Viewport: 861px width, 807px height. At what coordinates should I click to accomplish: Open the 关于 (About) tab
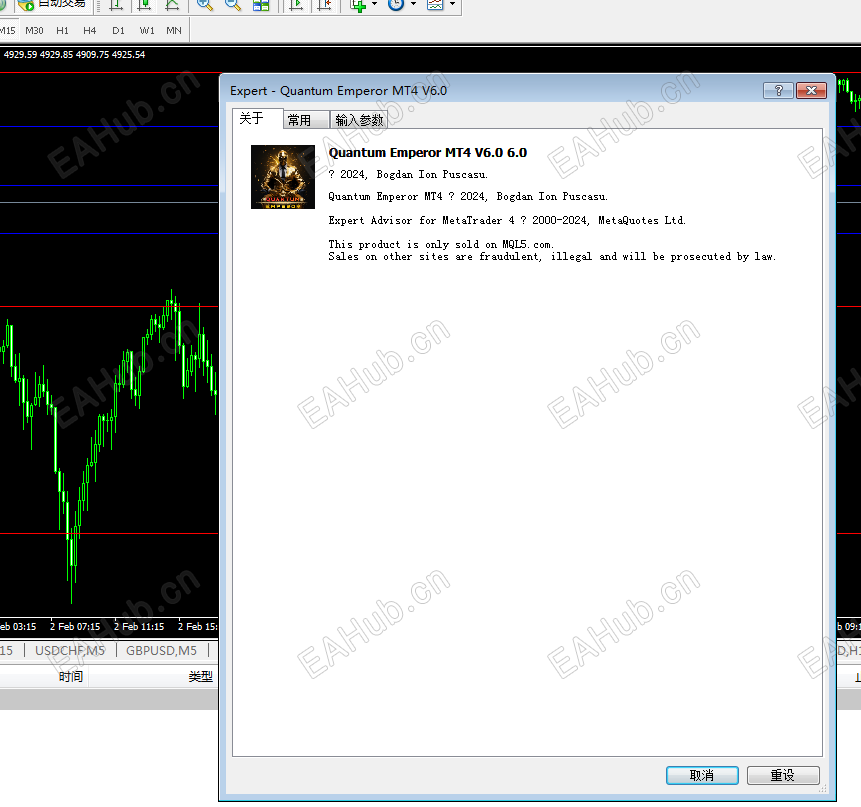pyautogui.click(x=258, y=119)
